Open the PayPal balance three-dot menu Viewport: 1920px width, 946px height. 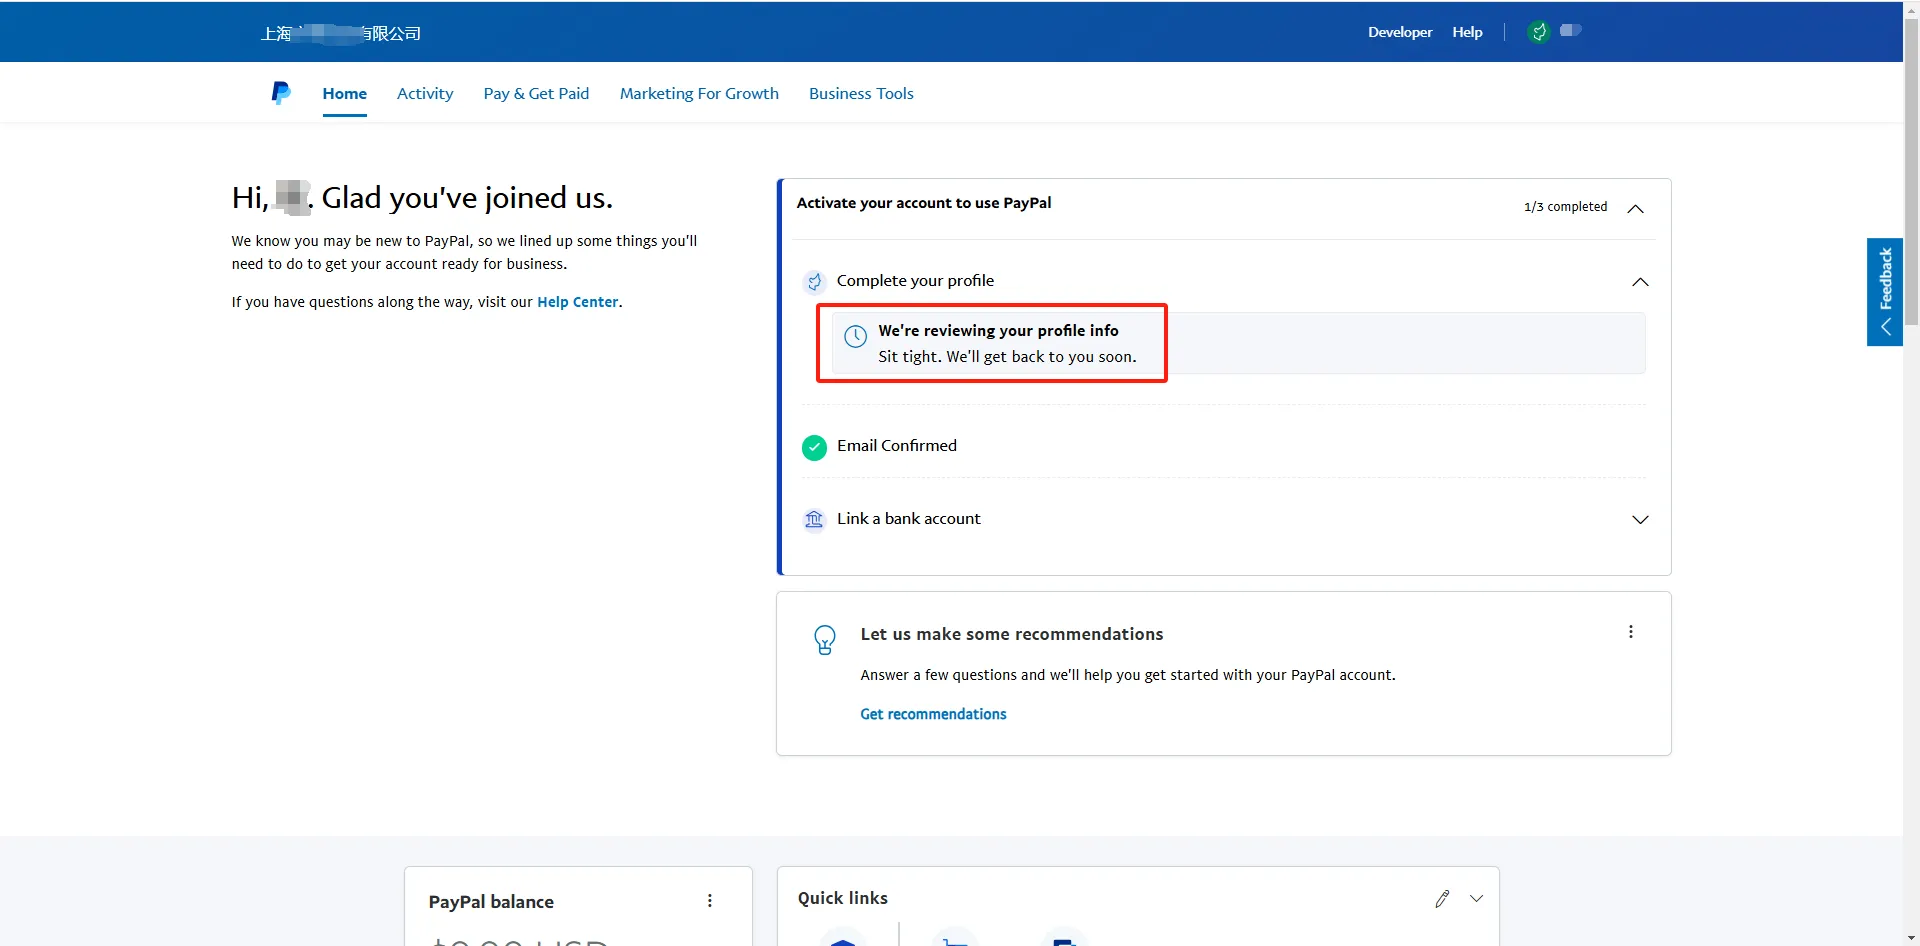pos(710,901)
